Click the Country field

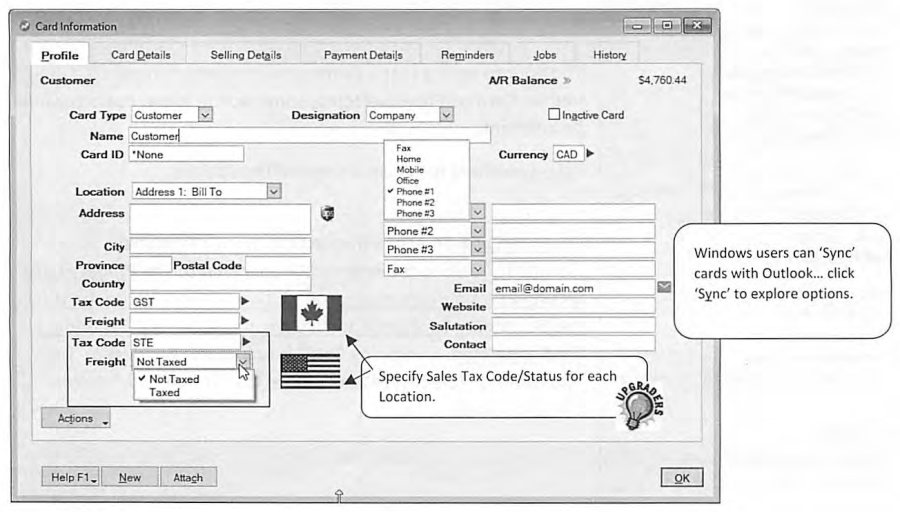click(220, 283)
